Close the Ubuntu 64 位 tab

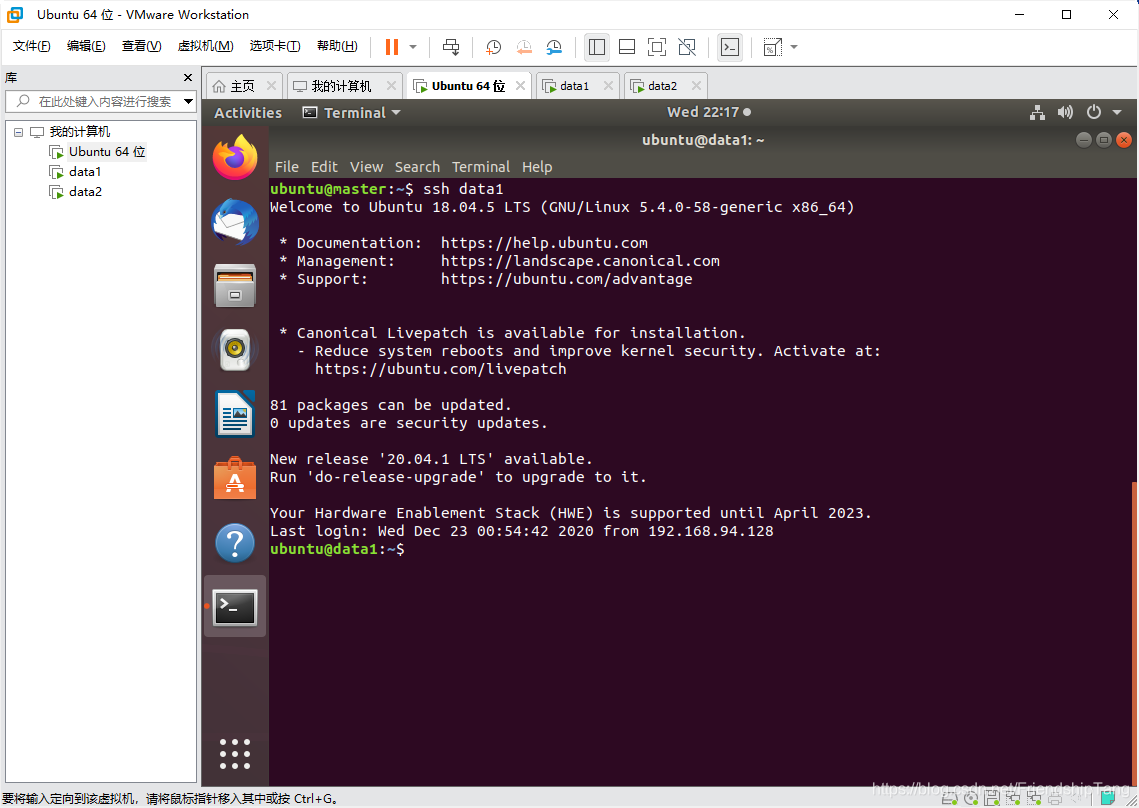(x=520, y=86)
